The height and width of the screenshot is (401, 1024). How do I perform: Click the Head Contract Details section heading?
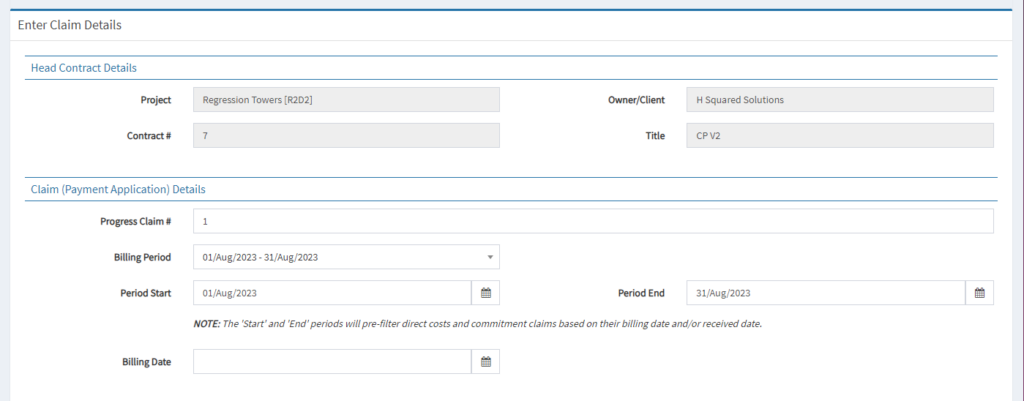tap(84, 68)
